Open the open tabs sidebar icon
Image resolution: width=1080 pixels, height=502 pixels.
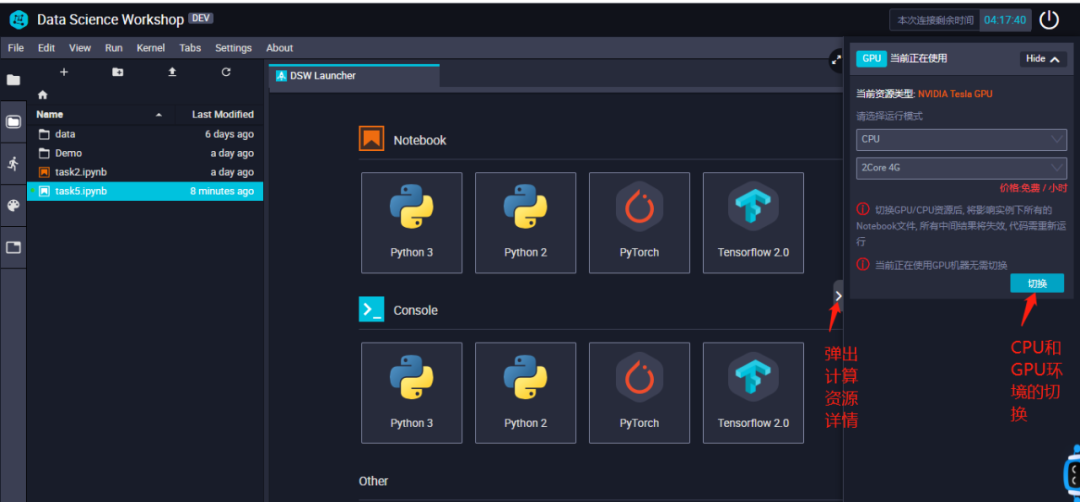point(13,247)
